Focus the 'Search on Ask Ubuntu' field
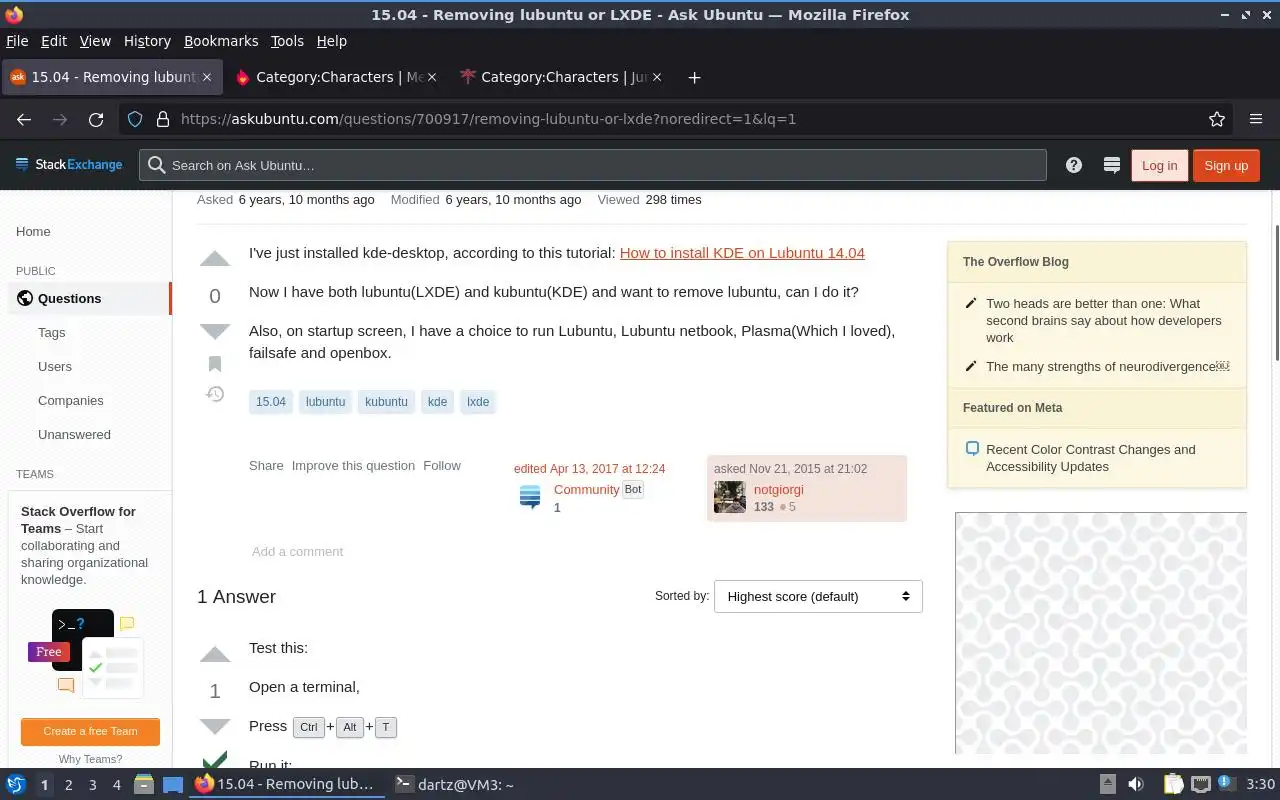The image size is (1280, 800). tap(592, 165)
